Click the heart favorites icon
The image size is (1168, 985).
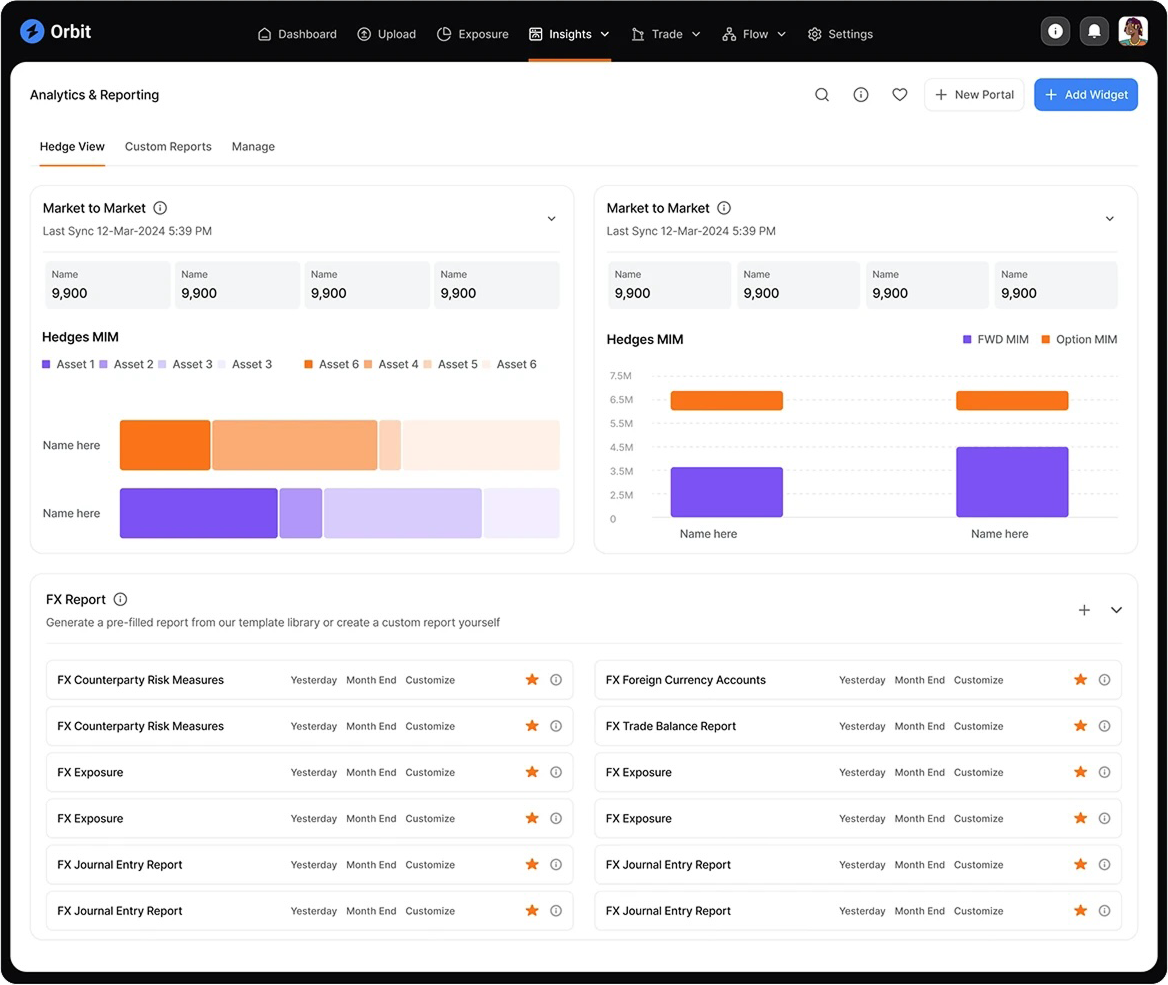(x=900, y=95)
